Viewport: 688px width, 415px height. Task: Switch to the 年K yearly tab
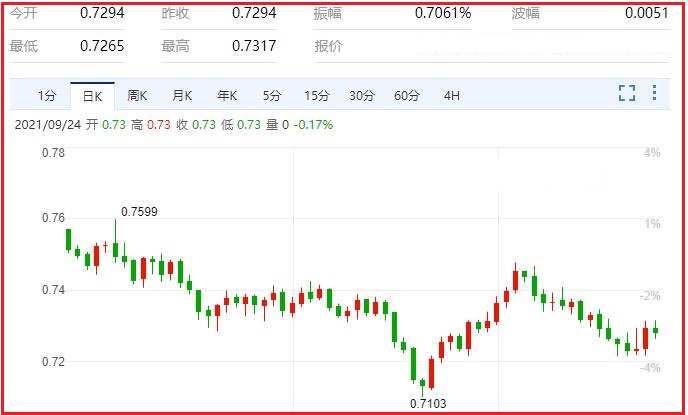tap(227, 96)
